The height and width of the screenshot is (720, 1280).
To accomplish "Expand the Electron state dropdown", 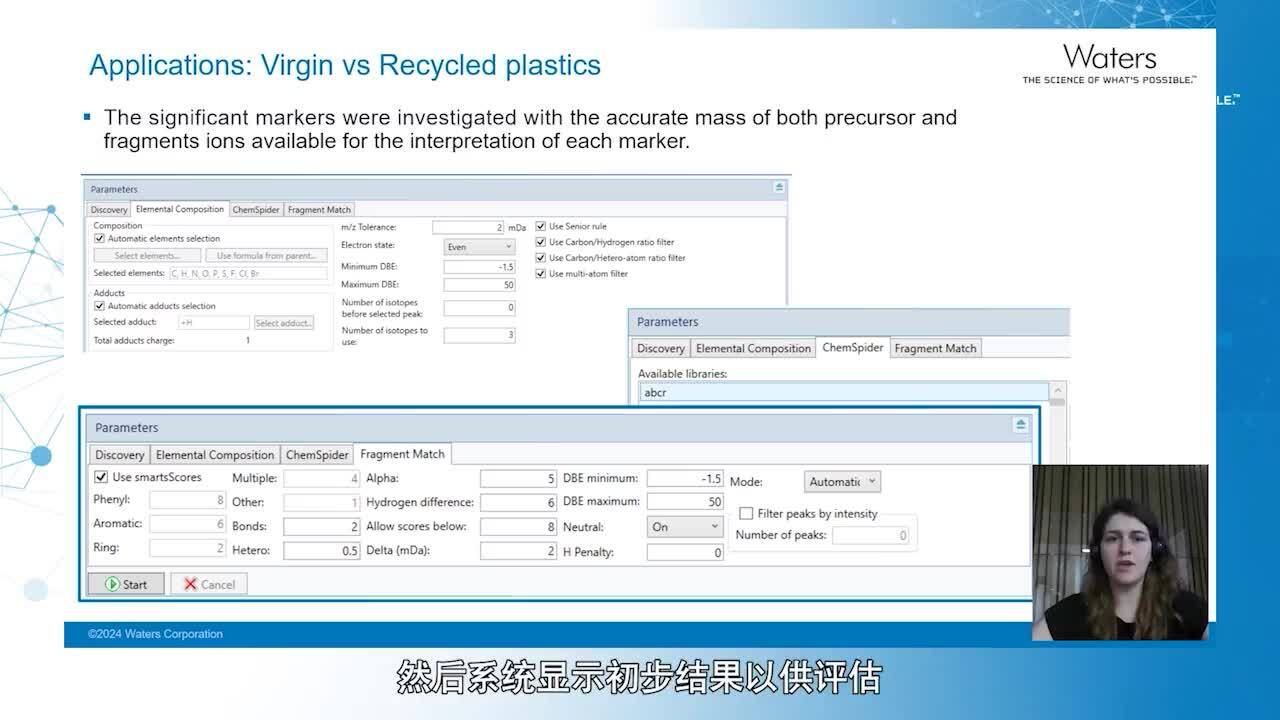I will tap(479, 247).
